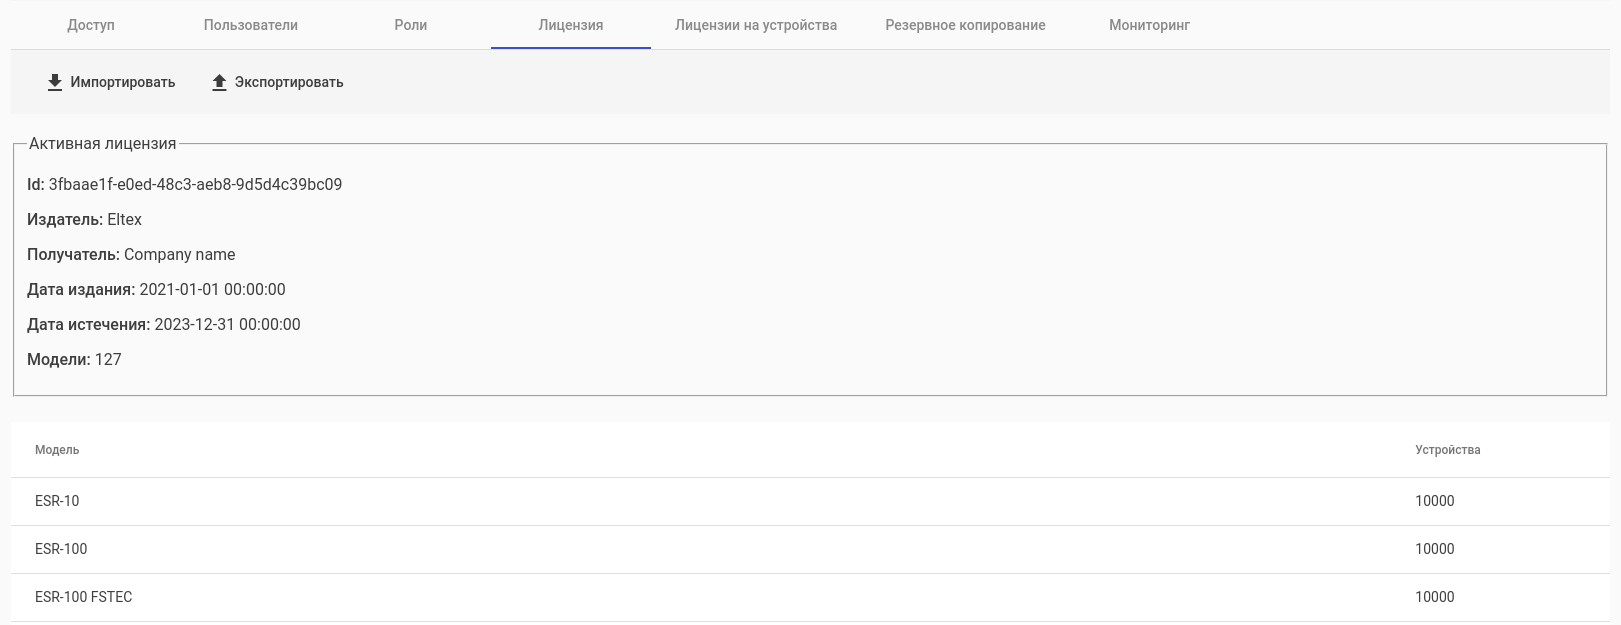Select the ESR-100 FSTEC row
Image resolution: width=1621 pixels, height=625 pixels.
[x=810, y=597]
